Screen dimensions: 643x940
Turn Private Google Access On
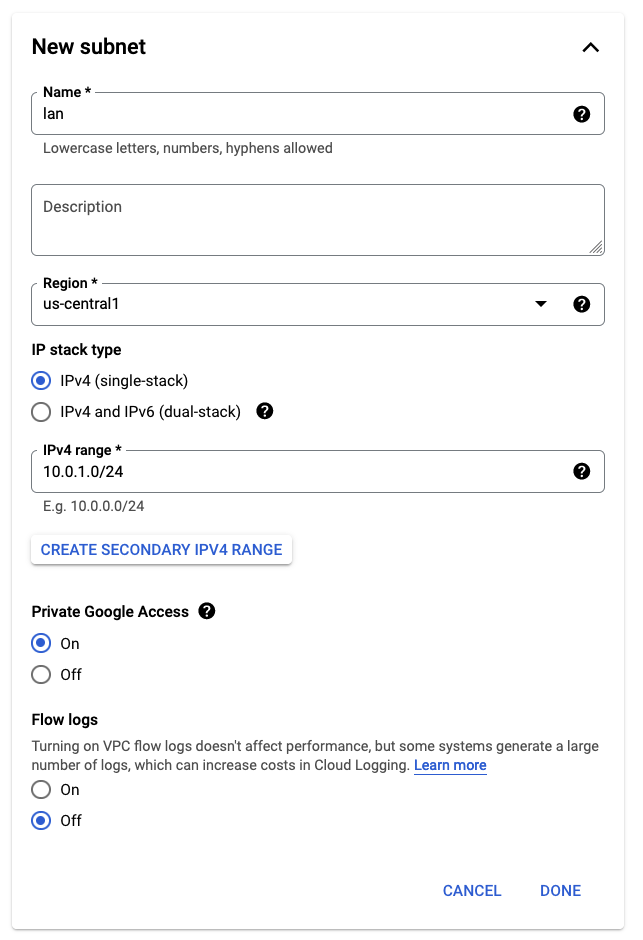point(41,643)
